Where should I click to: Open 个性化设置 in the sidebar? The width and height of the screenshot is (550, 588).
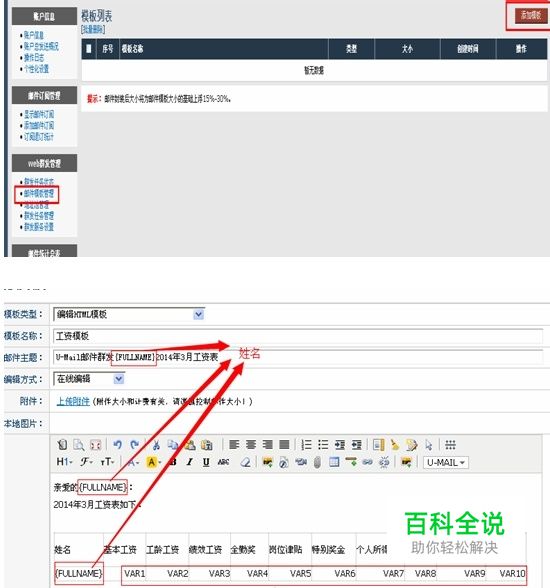(36, 69)
